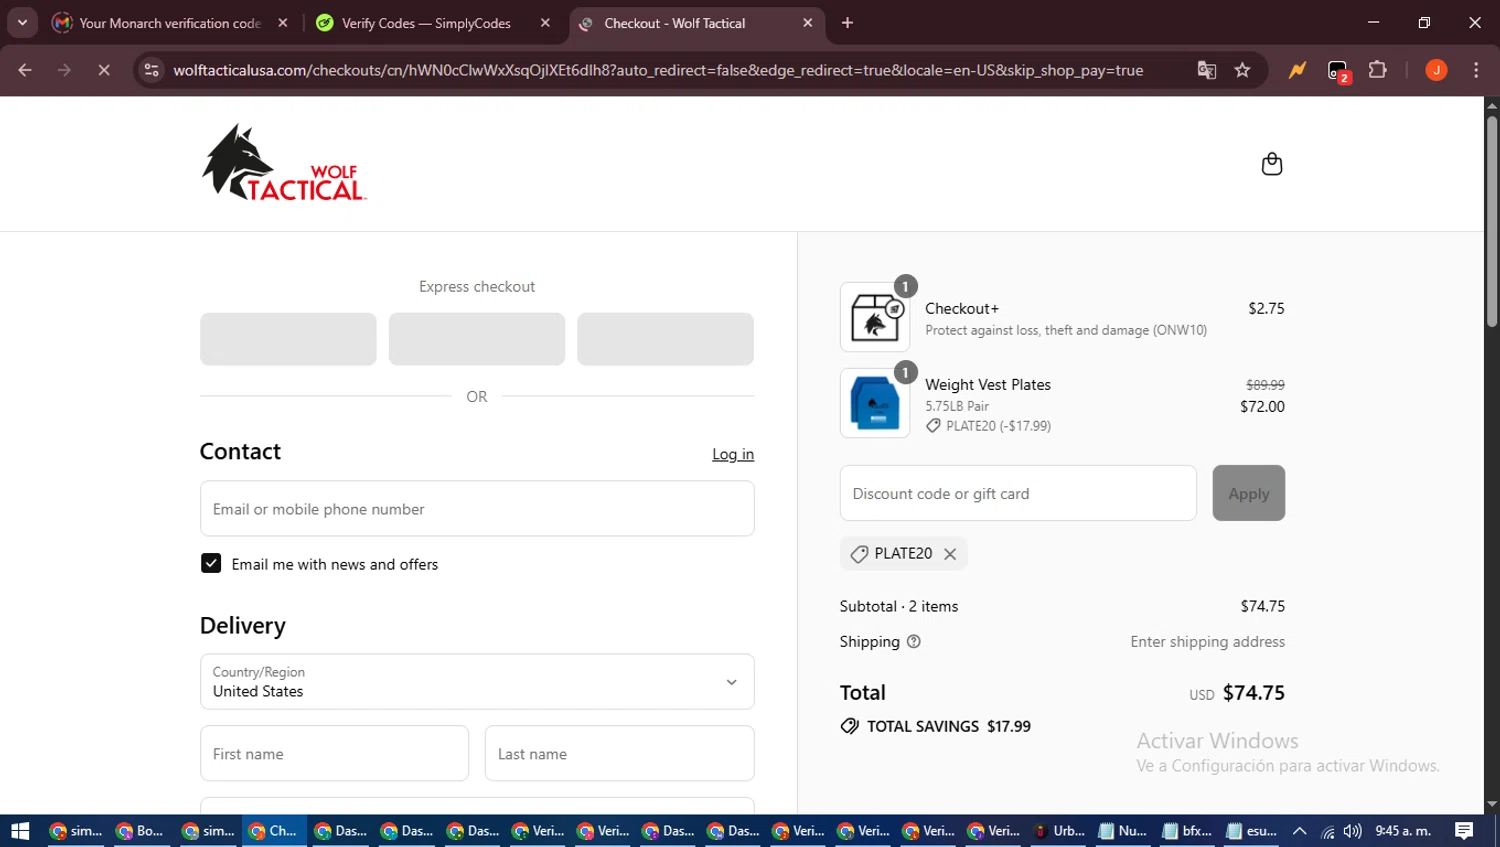Screen dimensions: 1500x847
Task: Remove the PLATE20 discount code
Action: pyautogui.click(x=950, y=554)
